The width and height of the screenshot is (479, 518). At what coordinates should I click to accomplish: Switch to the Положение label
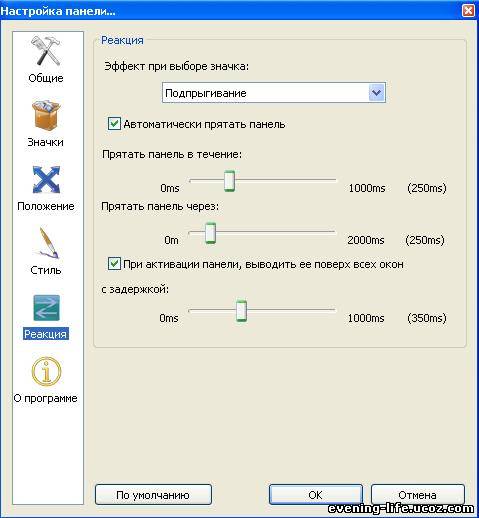pyautogui.click(x=46, y=206)
